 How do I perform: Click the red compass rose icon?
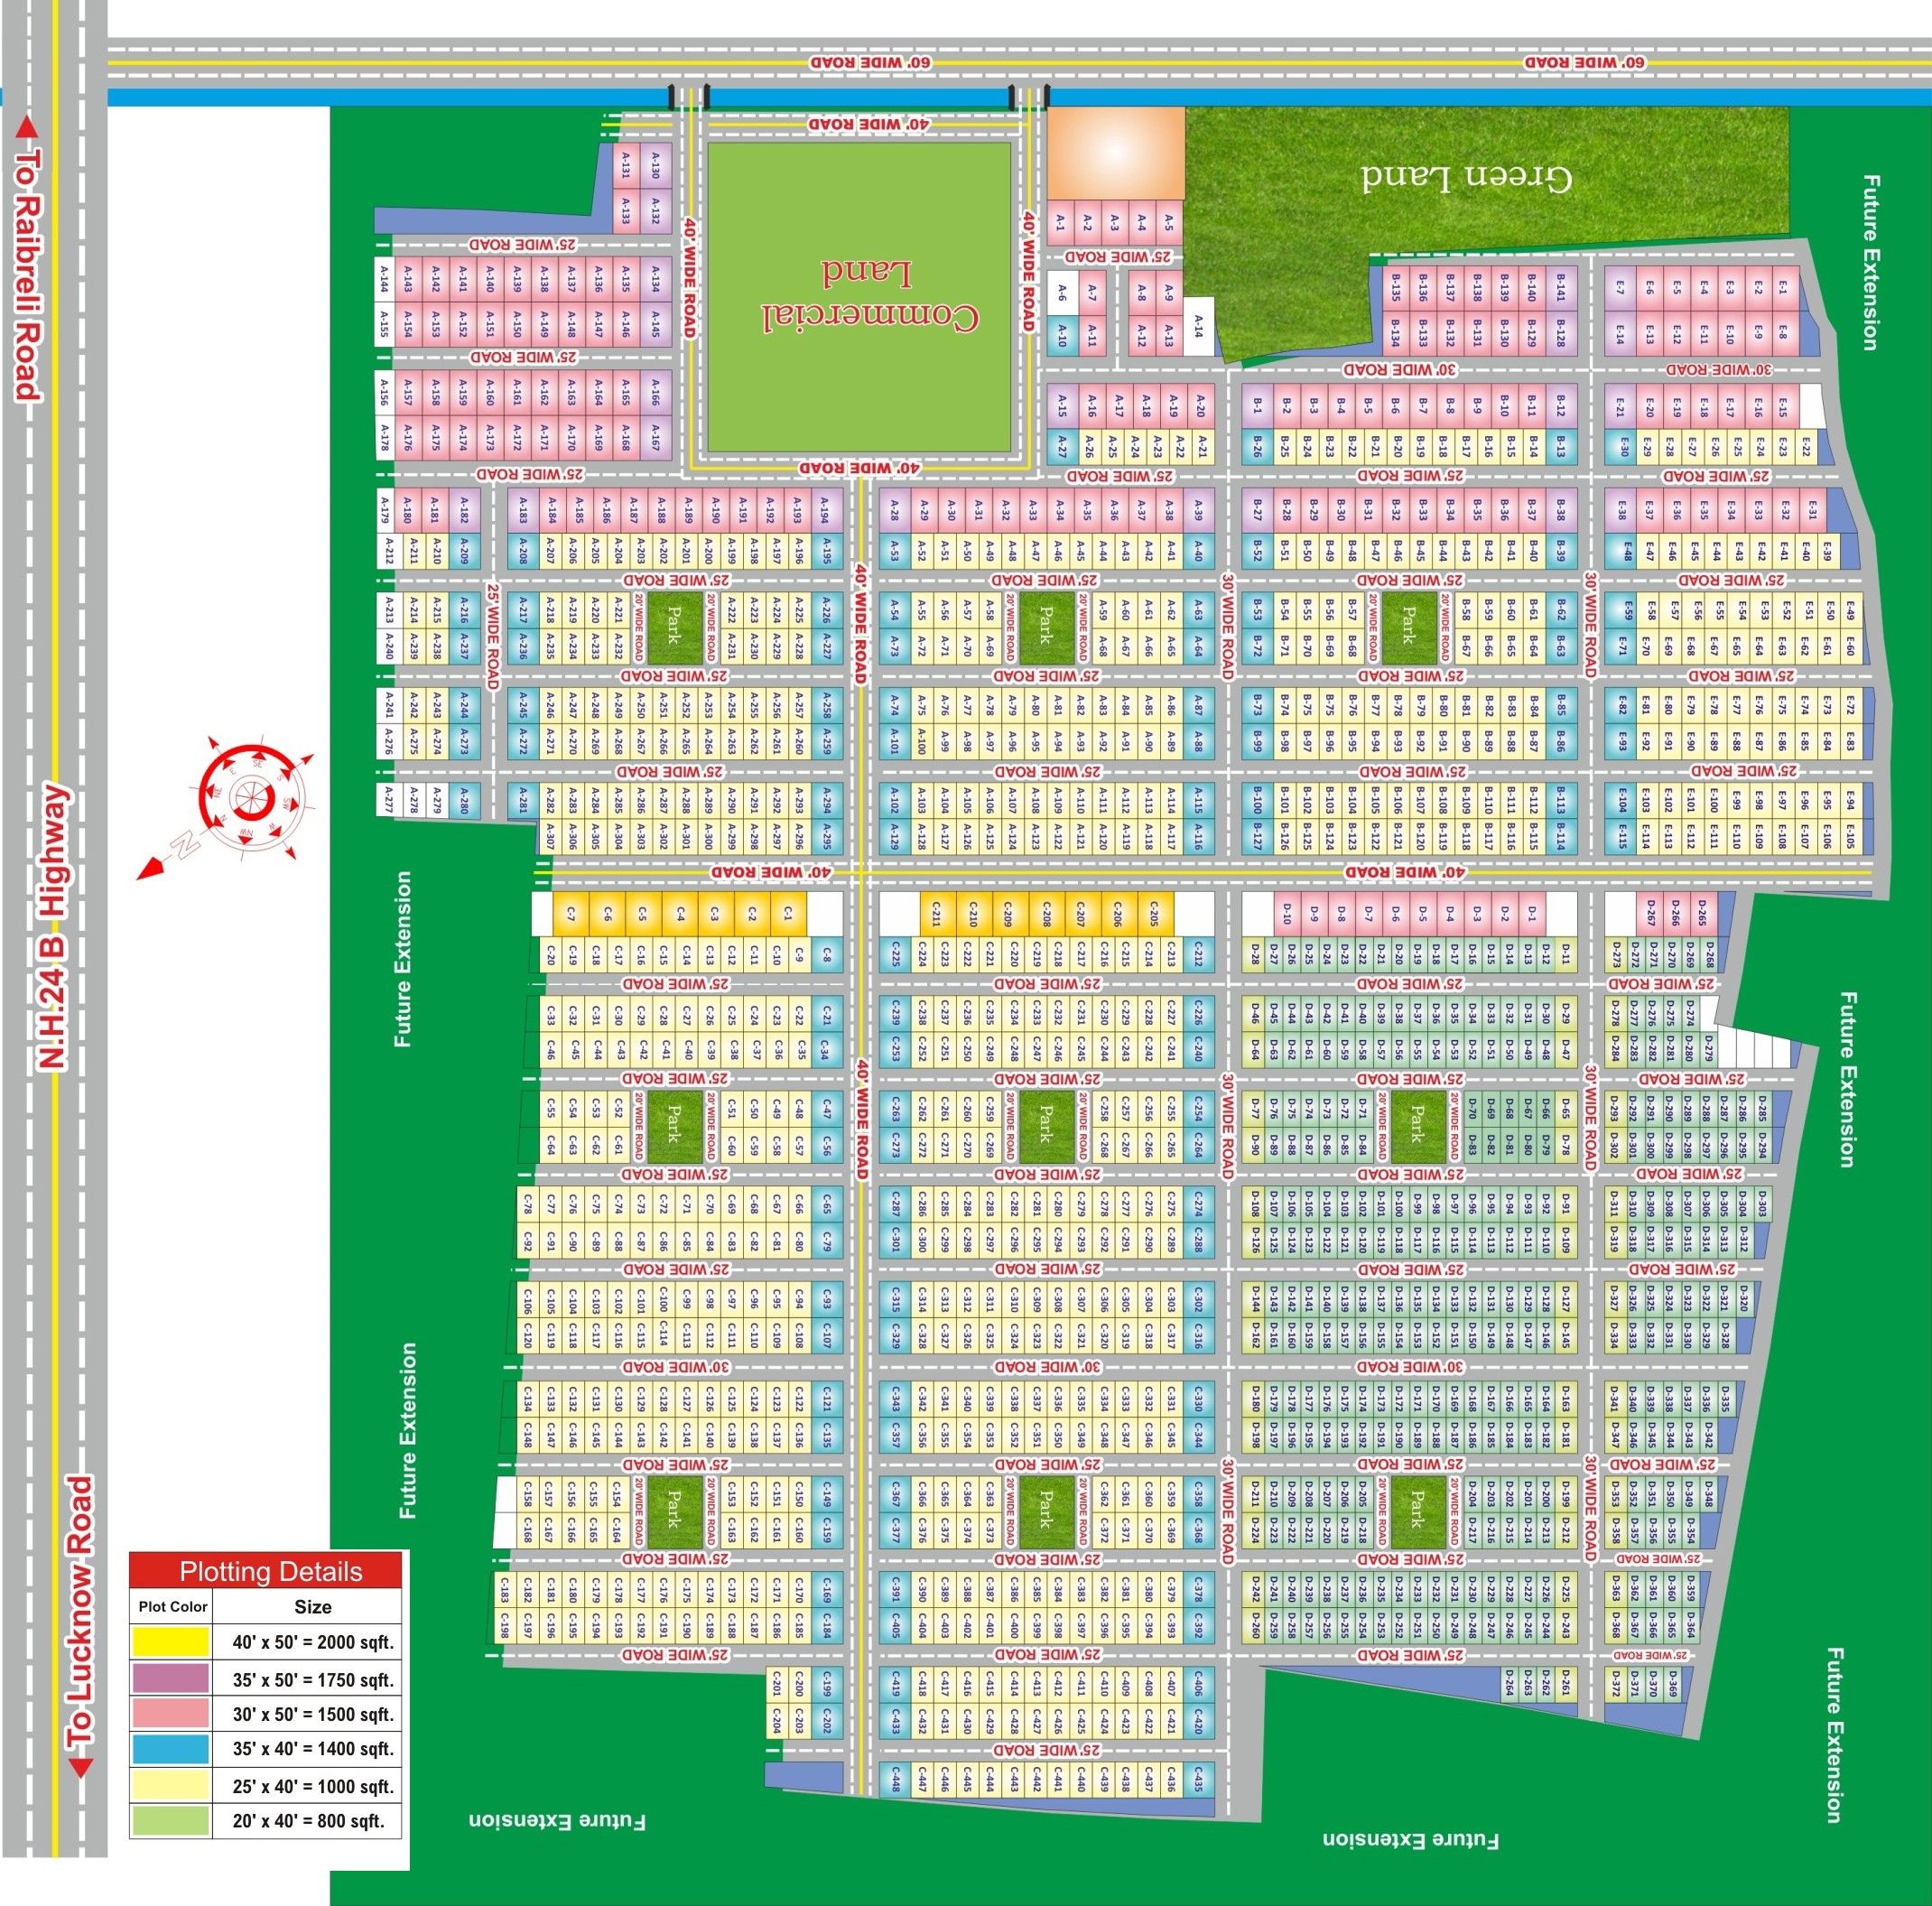click(251, 797)
